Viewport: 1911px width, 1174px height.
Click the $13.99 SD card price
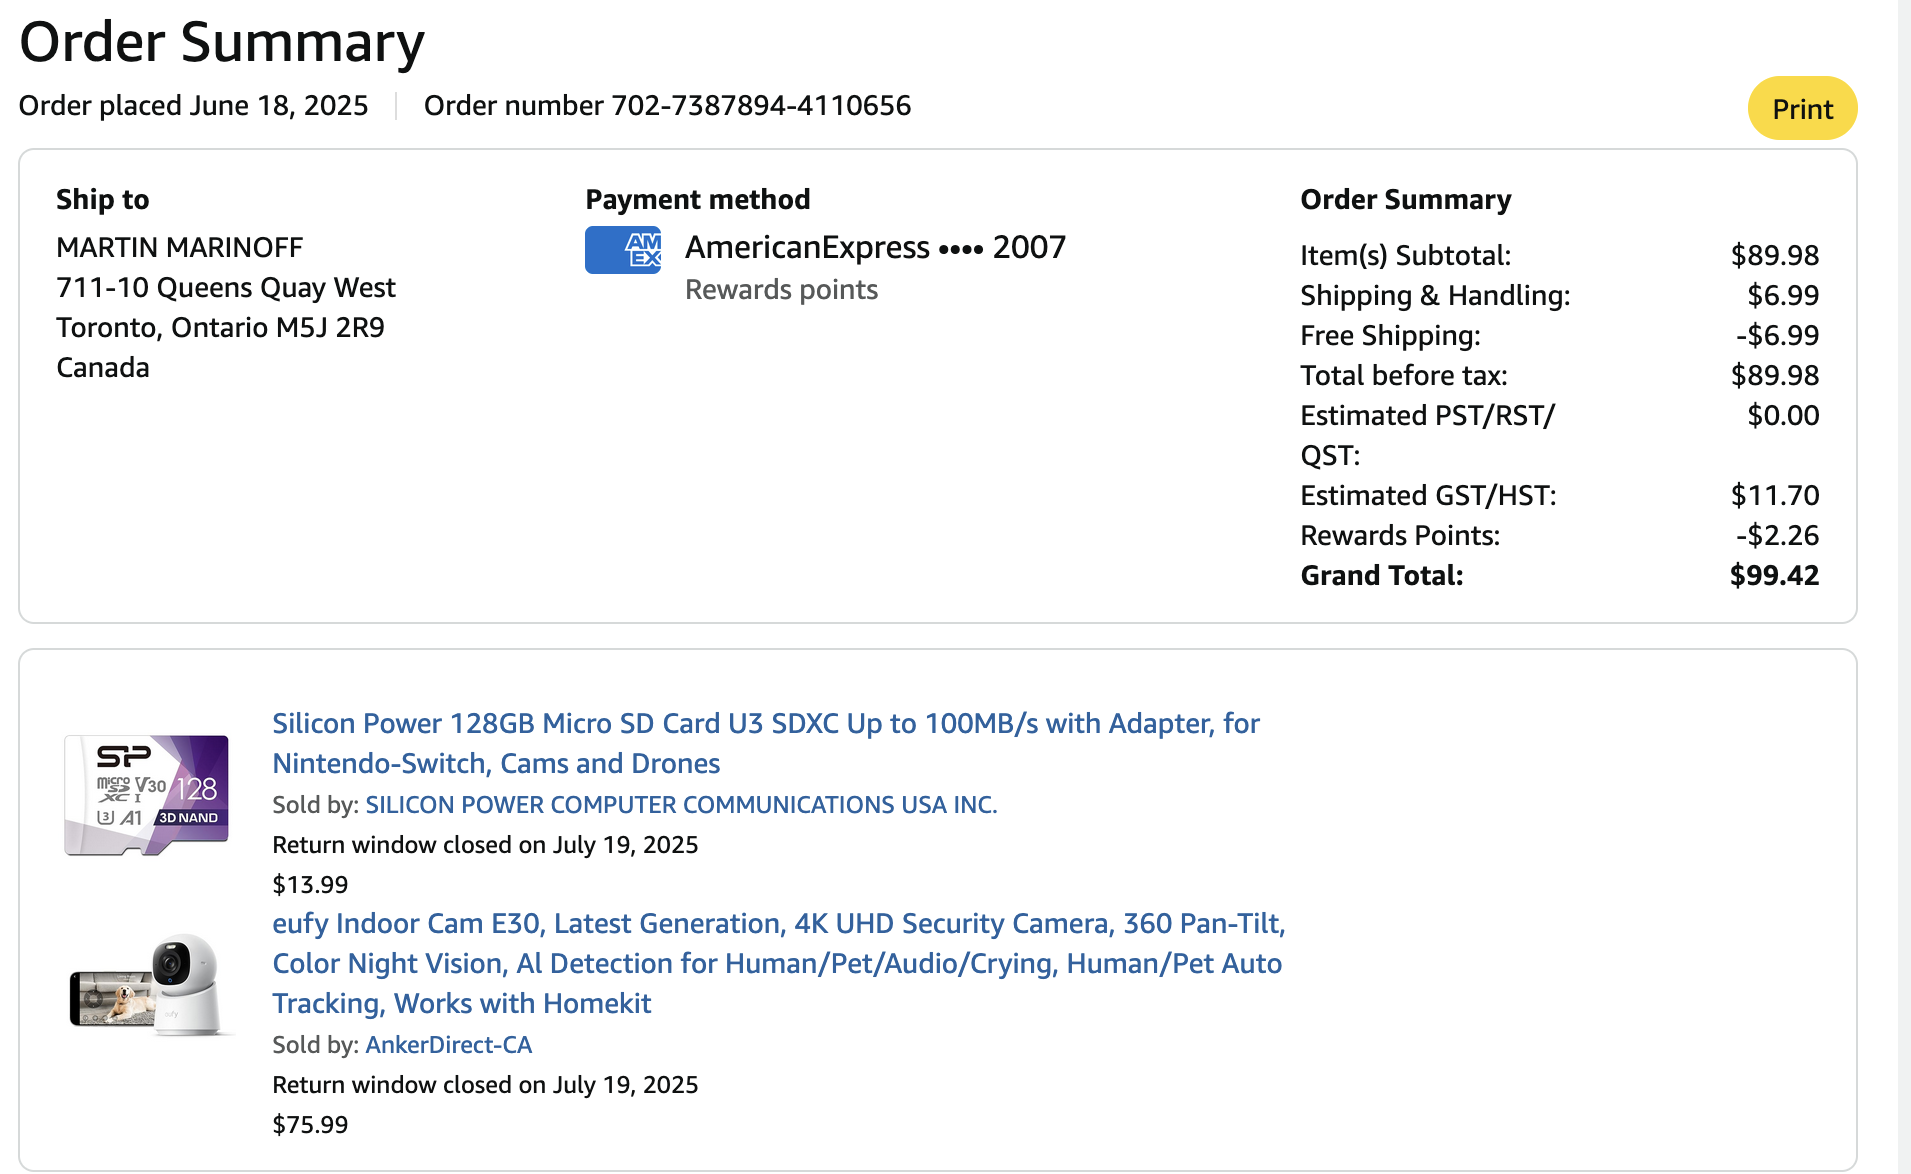(310, 885)
